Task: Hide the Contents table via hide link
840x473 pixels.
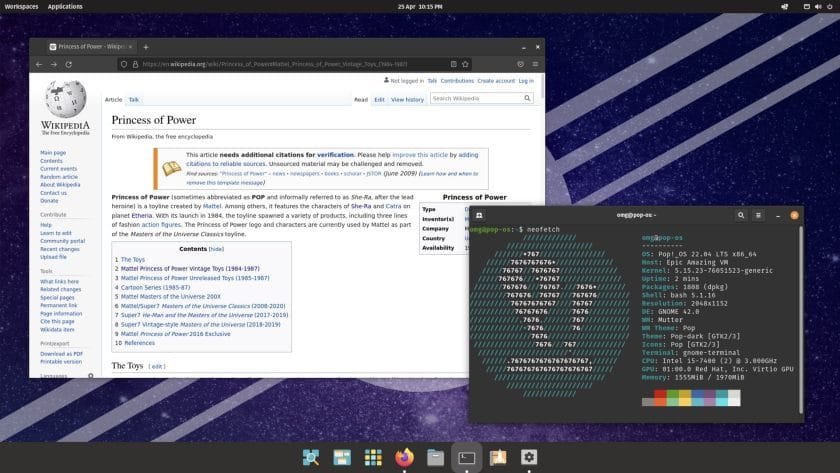Action: point(216,249)
